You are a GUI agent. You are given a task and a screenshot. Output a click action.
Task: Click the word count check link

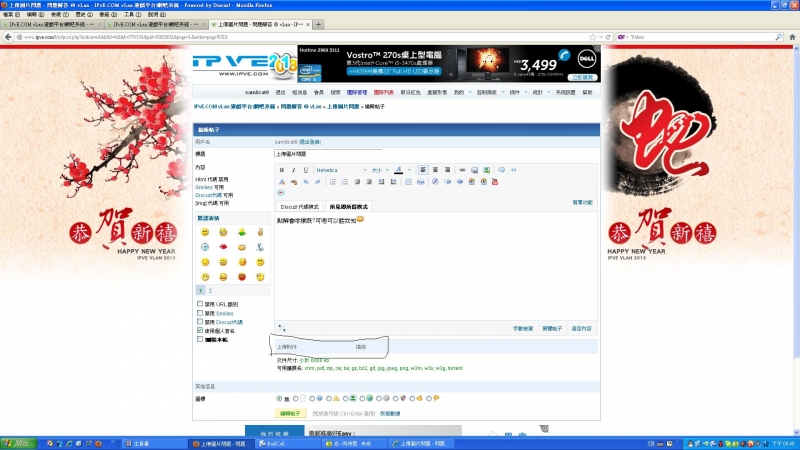523,329
